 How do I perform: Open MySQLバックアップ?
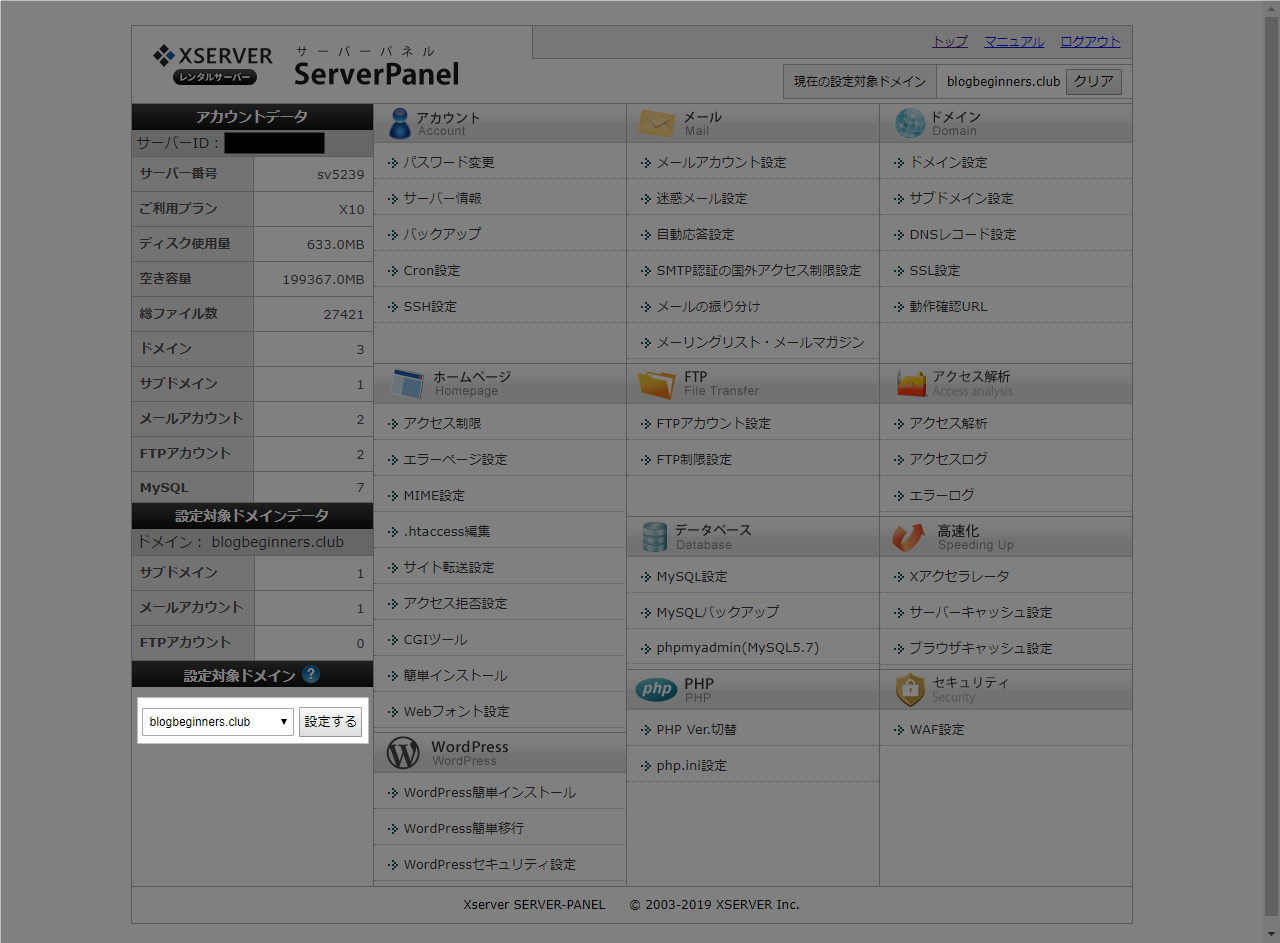click(717, 612)
